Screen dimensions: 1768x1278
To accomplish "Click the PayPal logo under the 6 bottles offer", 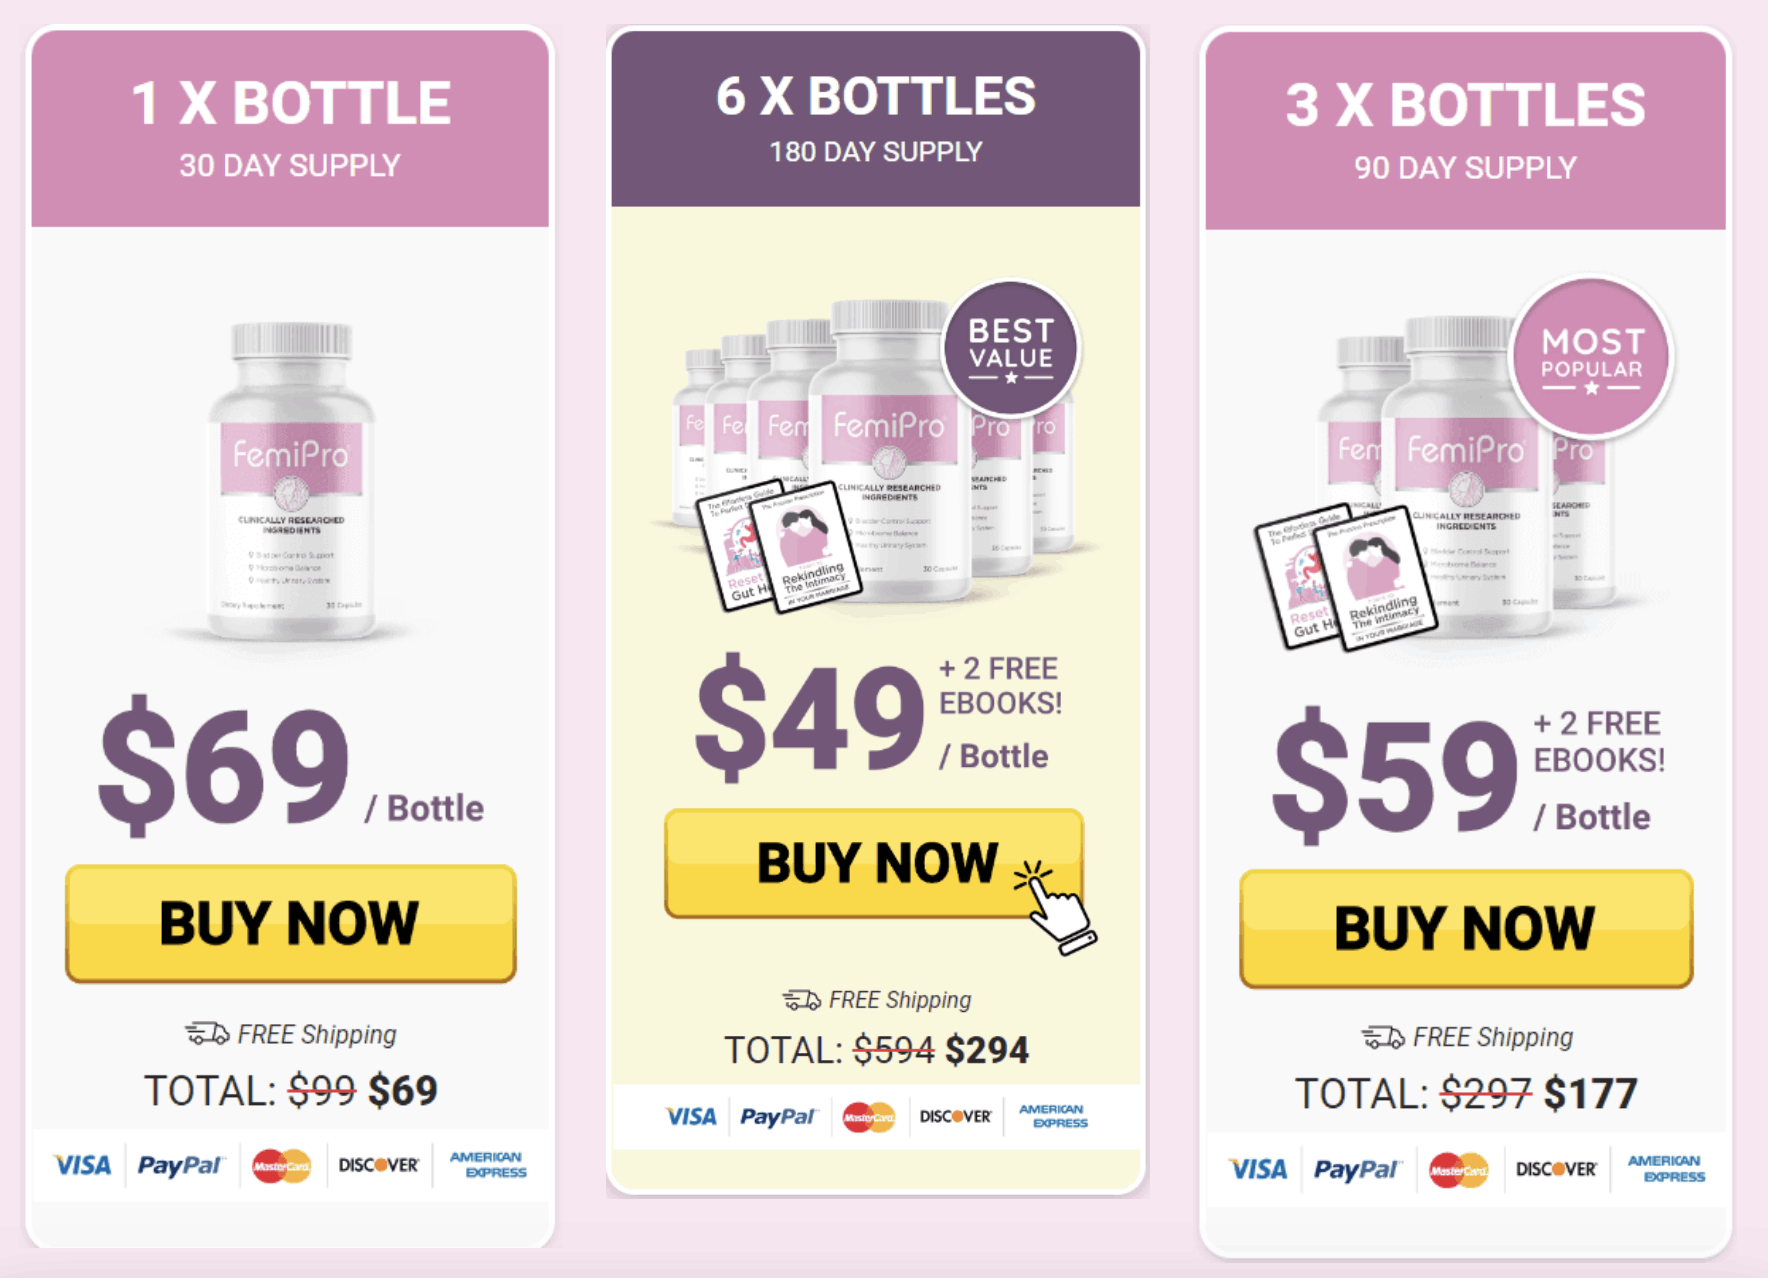I will (778, 1117).
